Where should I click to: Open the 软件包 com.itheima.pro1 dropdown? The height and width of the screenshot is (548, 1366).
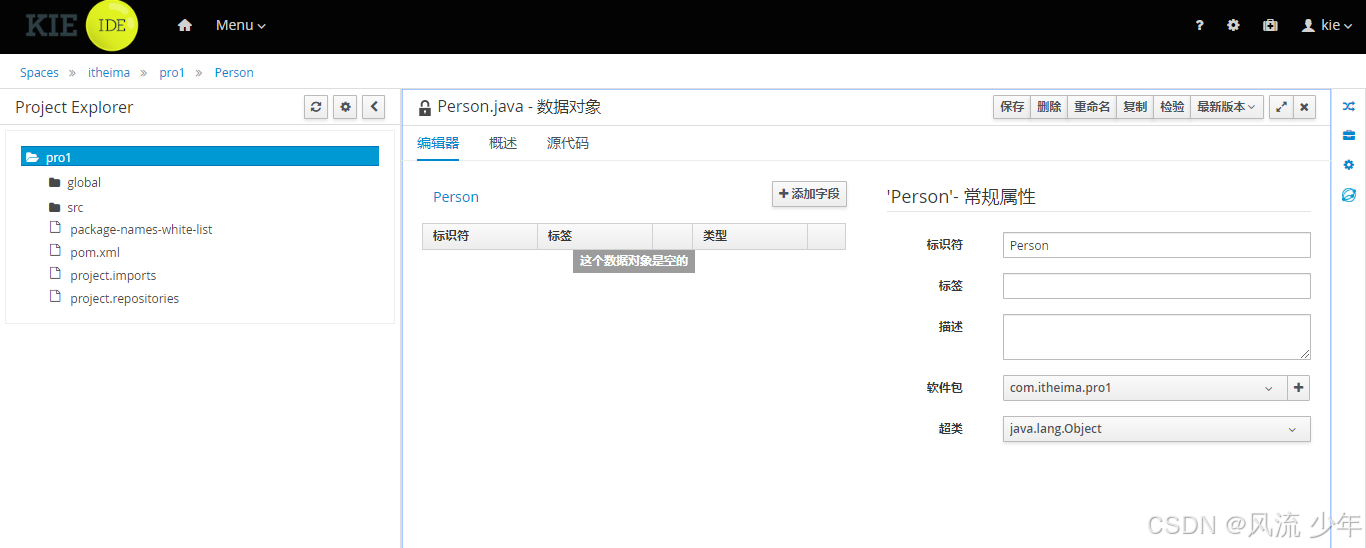pos(1145,388)
